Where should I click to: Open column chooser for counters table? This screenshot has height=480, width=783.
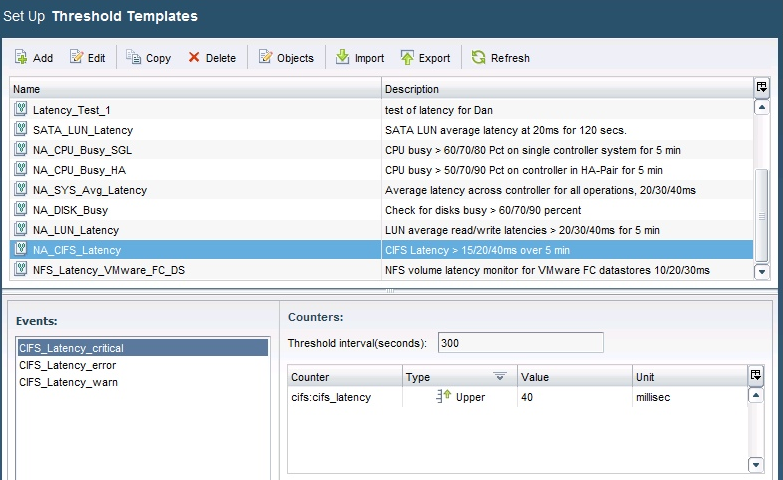tap(756, 376)
